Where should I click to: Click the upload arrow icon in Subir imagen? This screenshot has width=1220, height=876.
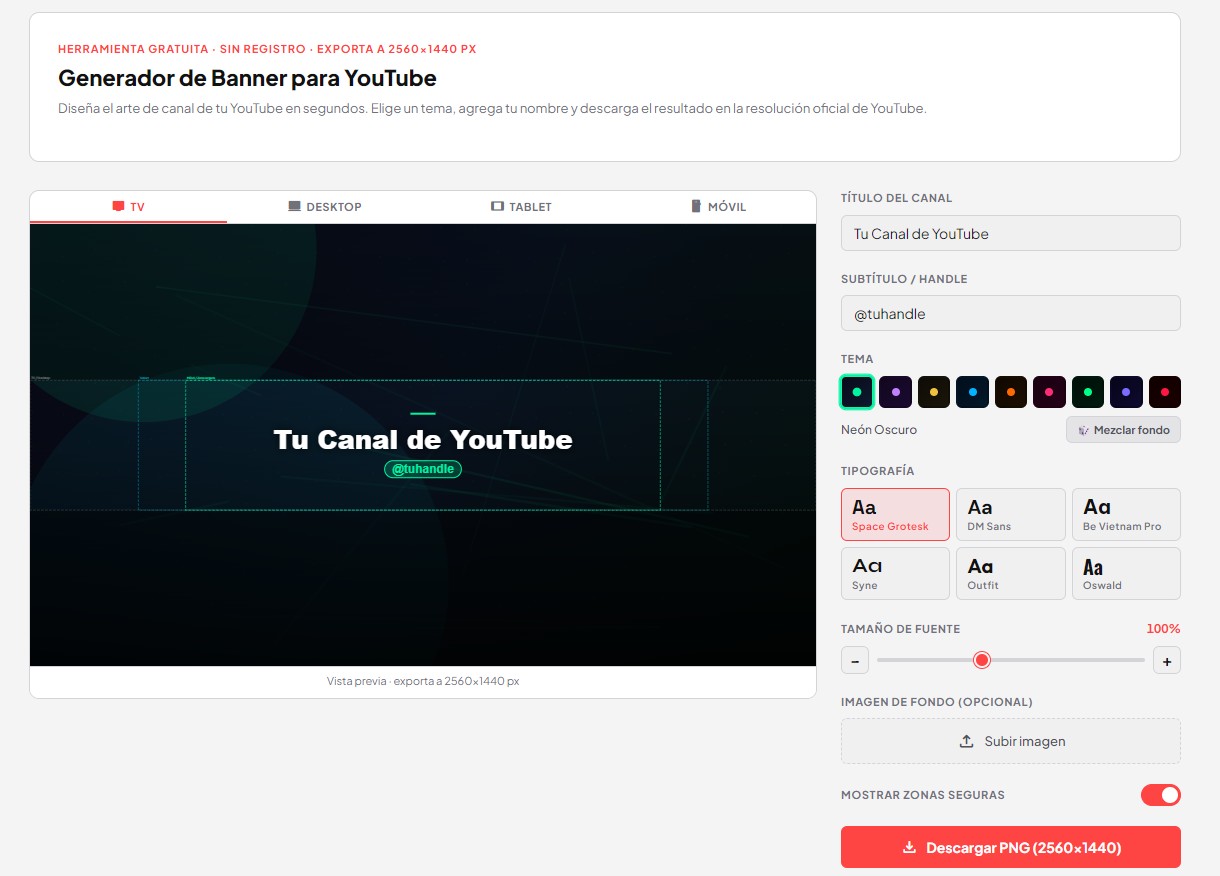point(966,741)
